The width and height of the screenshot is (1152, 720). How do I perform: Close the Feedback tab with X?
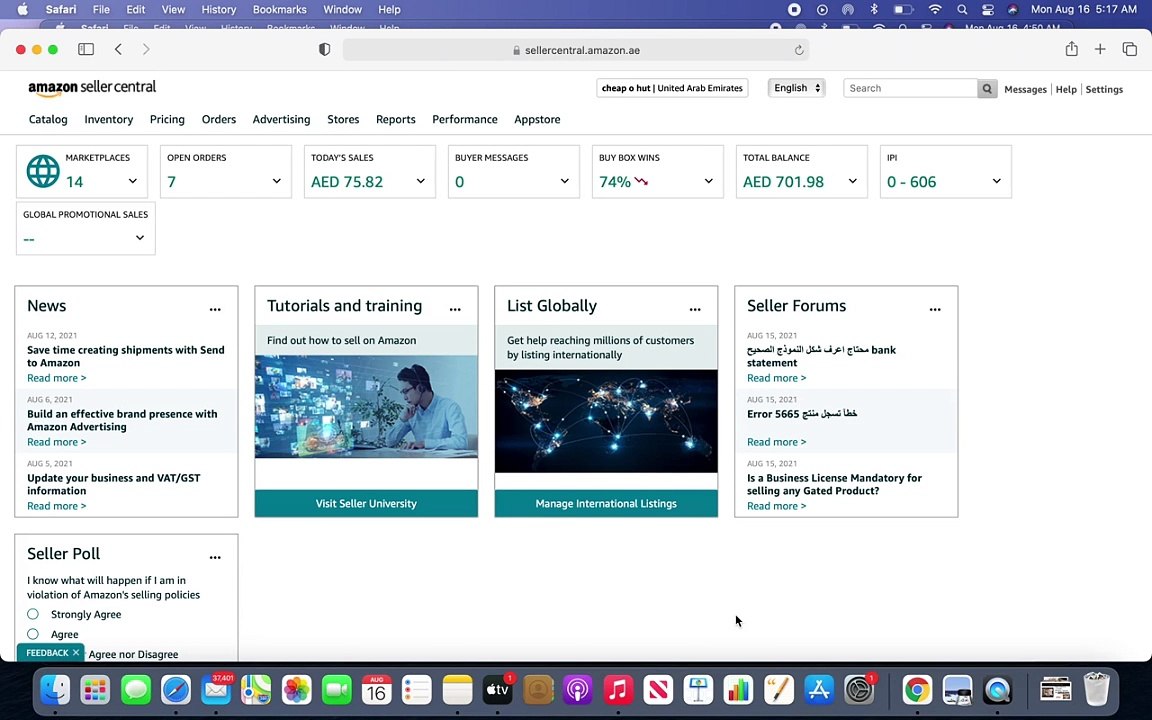tap(76, 652)
